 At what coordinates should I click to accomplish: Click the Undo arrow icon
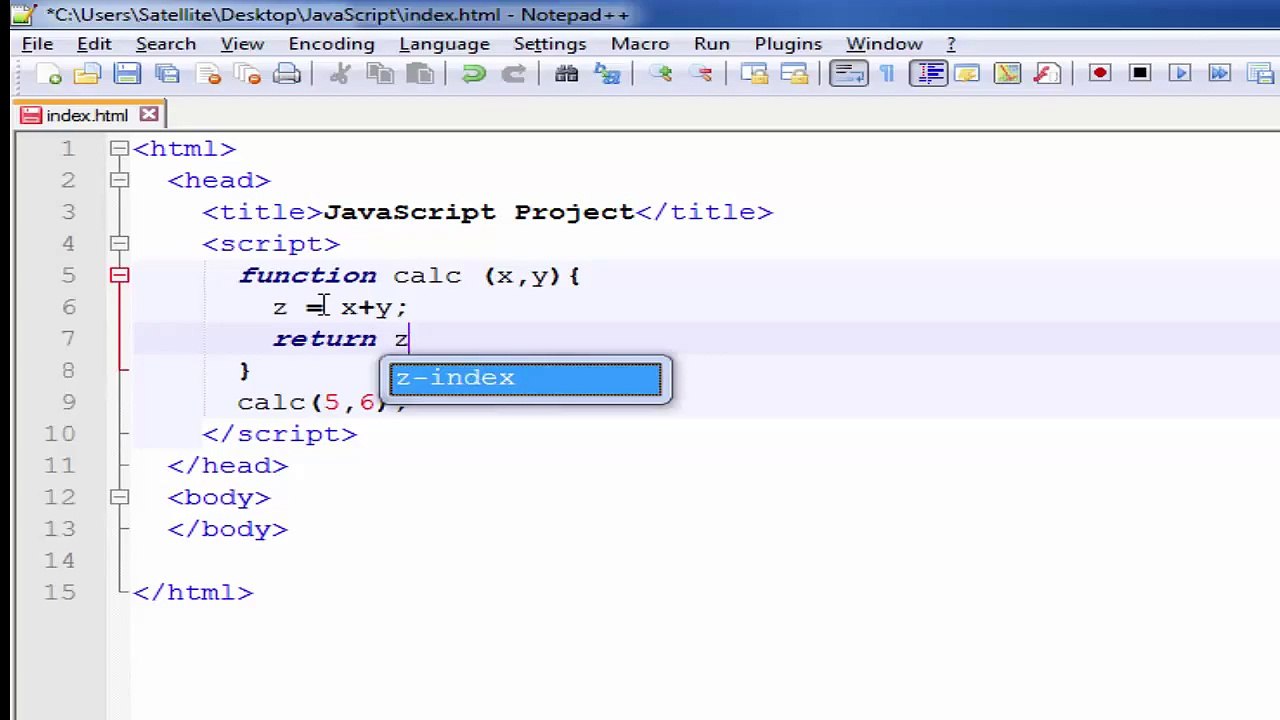(474, 74)
